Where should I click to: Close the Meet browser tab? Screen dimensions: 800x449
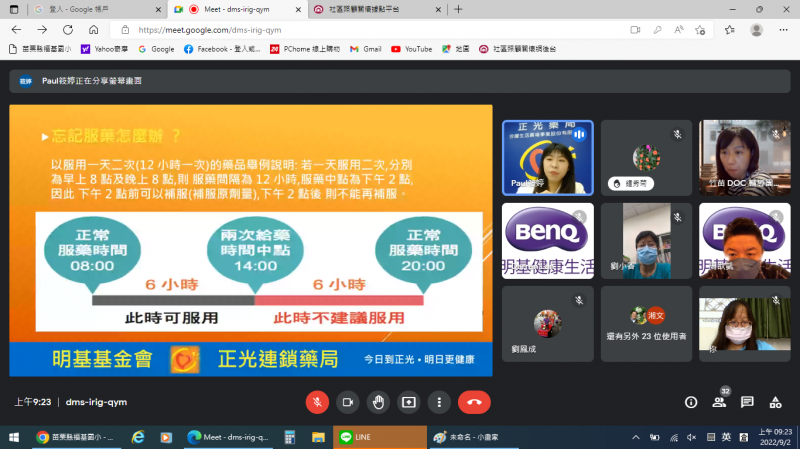point(298,9)
